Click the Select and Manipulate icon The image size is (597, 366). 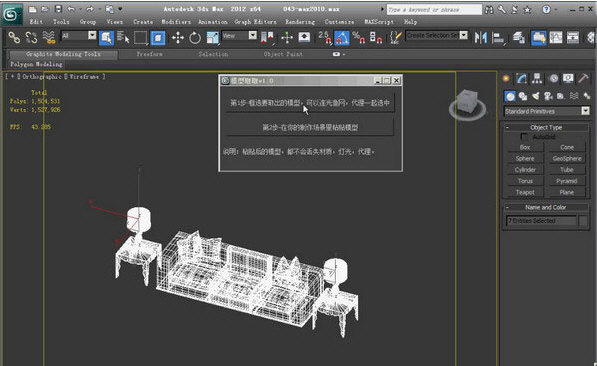(287, 37)
